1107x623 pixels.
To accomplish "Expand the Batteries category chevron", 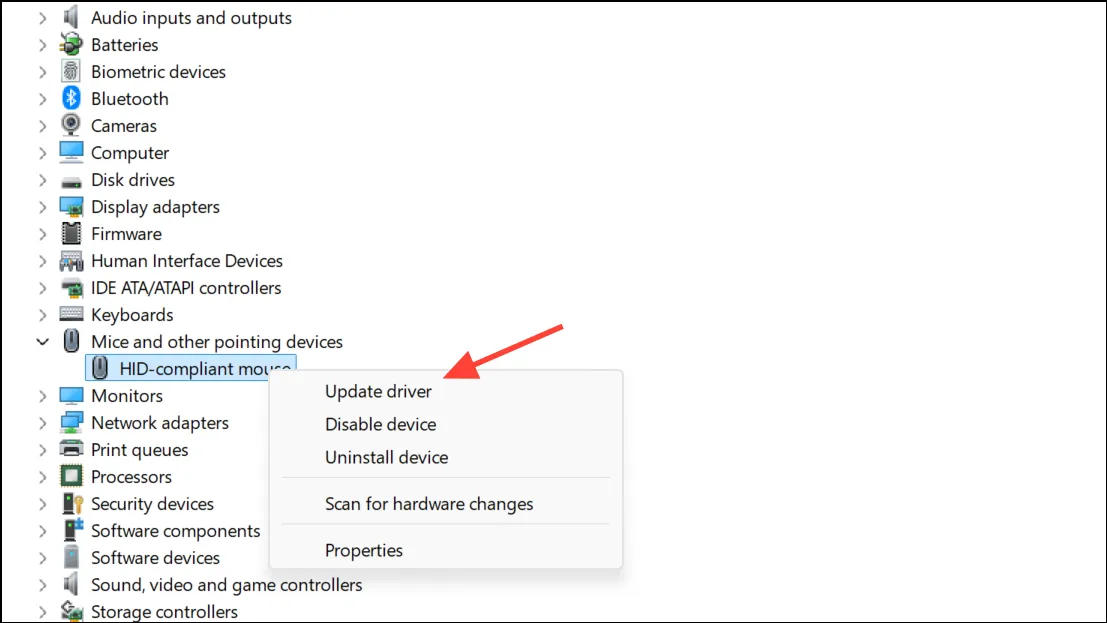I will click(x=42, y=44).
